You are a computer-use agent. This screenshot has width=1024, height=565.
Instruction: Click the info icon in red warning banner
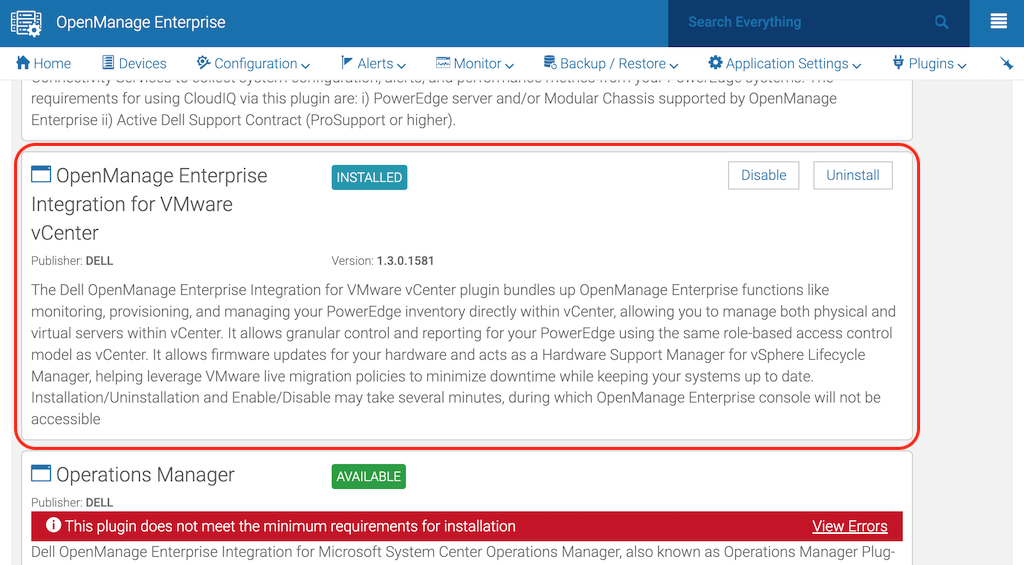point(54,525)
